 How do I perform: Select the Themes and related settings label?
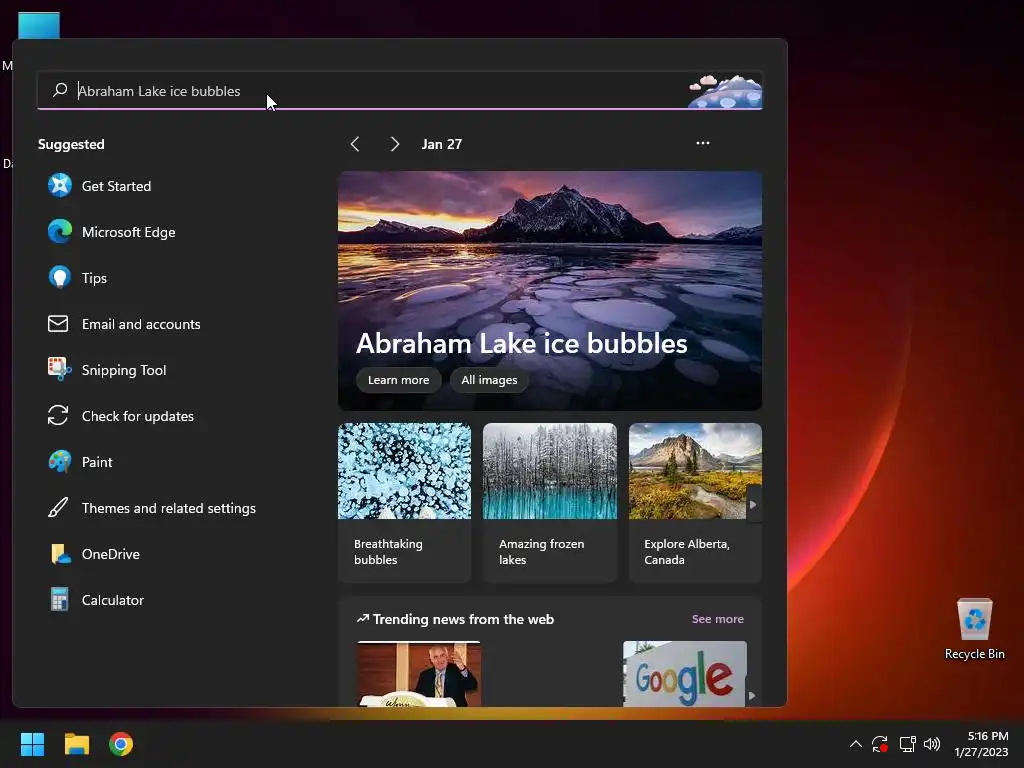click(x=168, y=507)
